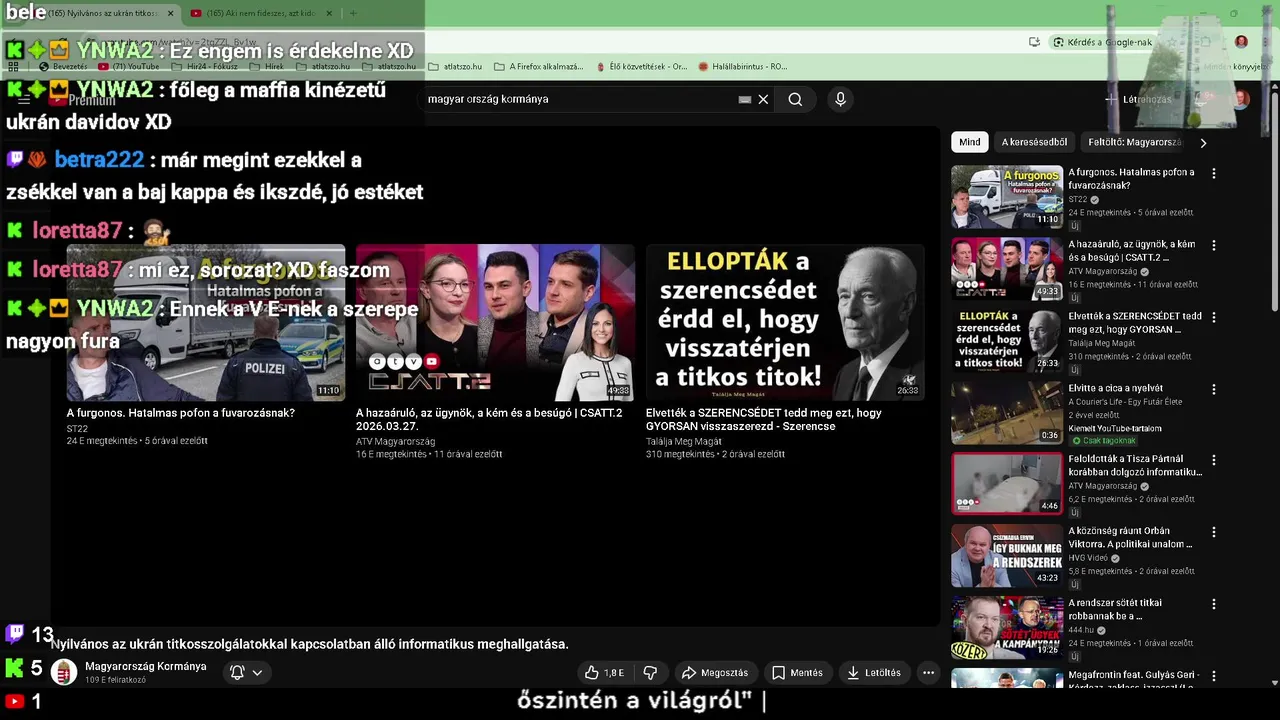
Task: Open the Élő közvetítések bookmark folder
Action: pyautogui.click(x=640, y=66)
